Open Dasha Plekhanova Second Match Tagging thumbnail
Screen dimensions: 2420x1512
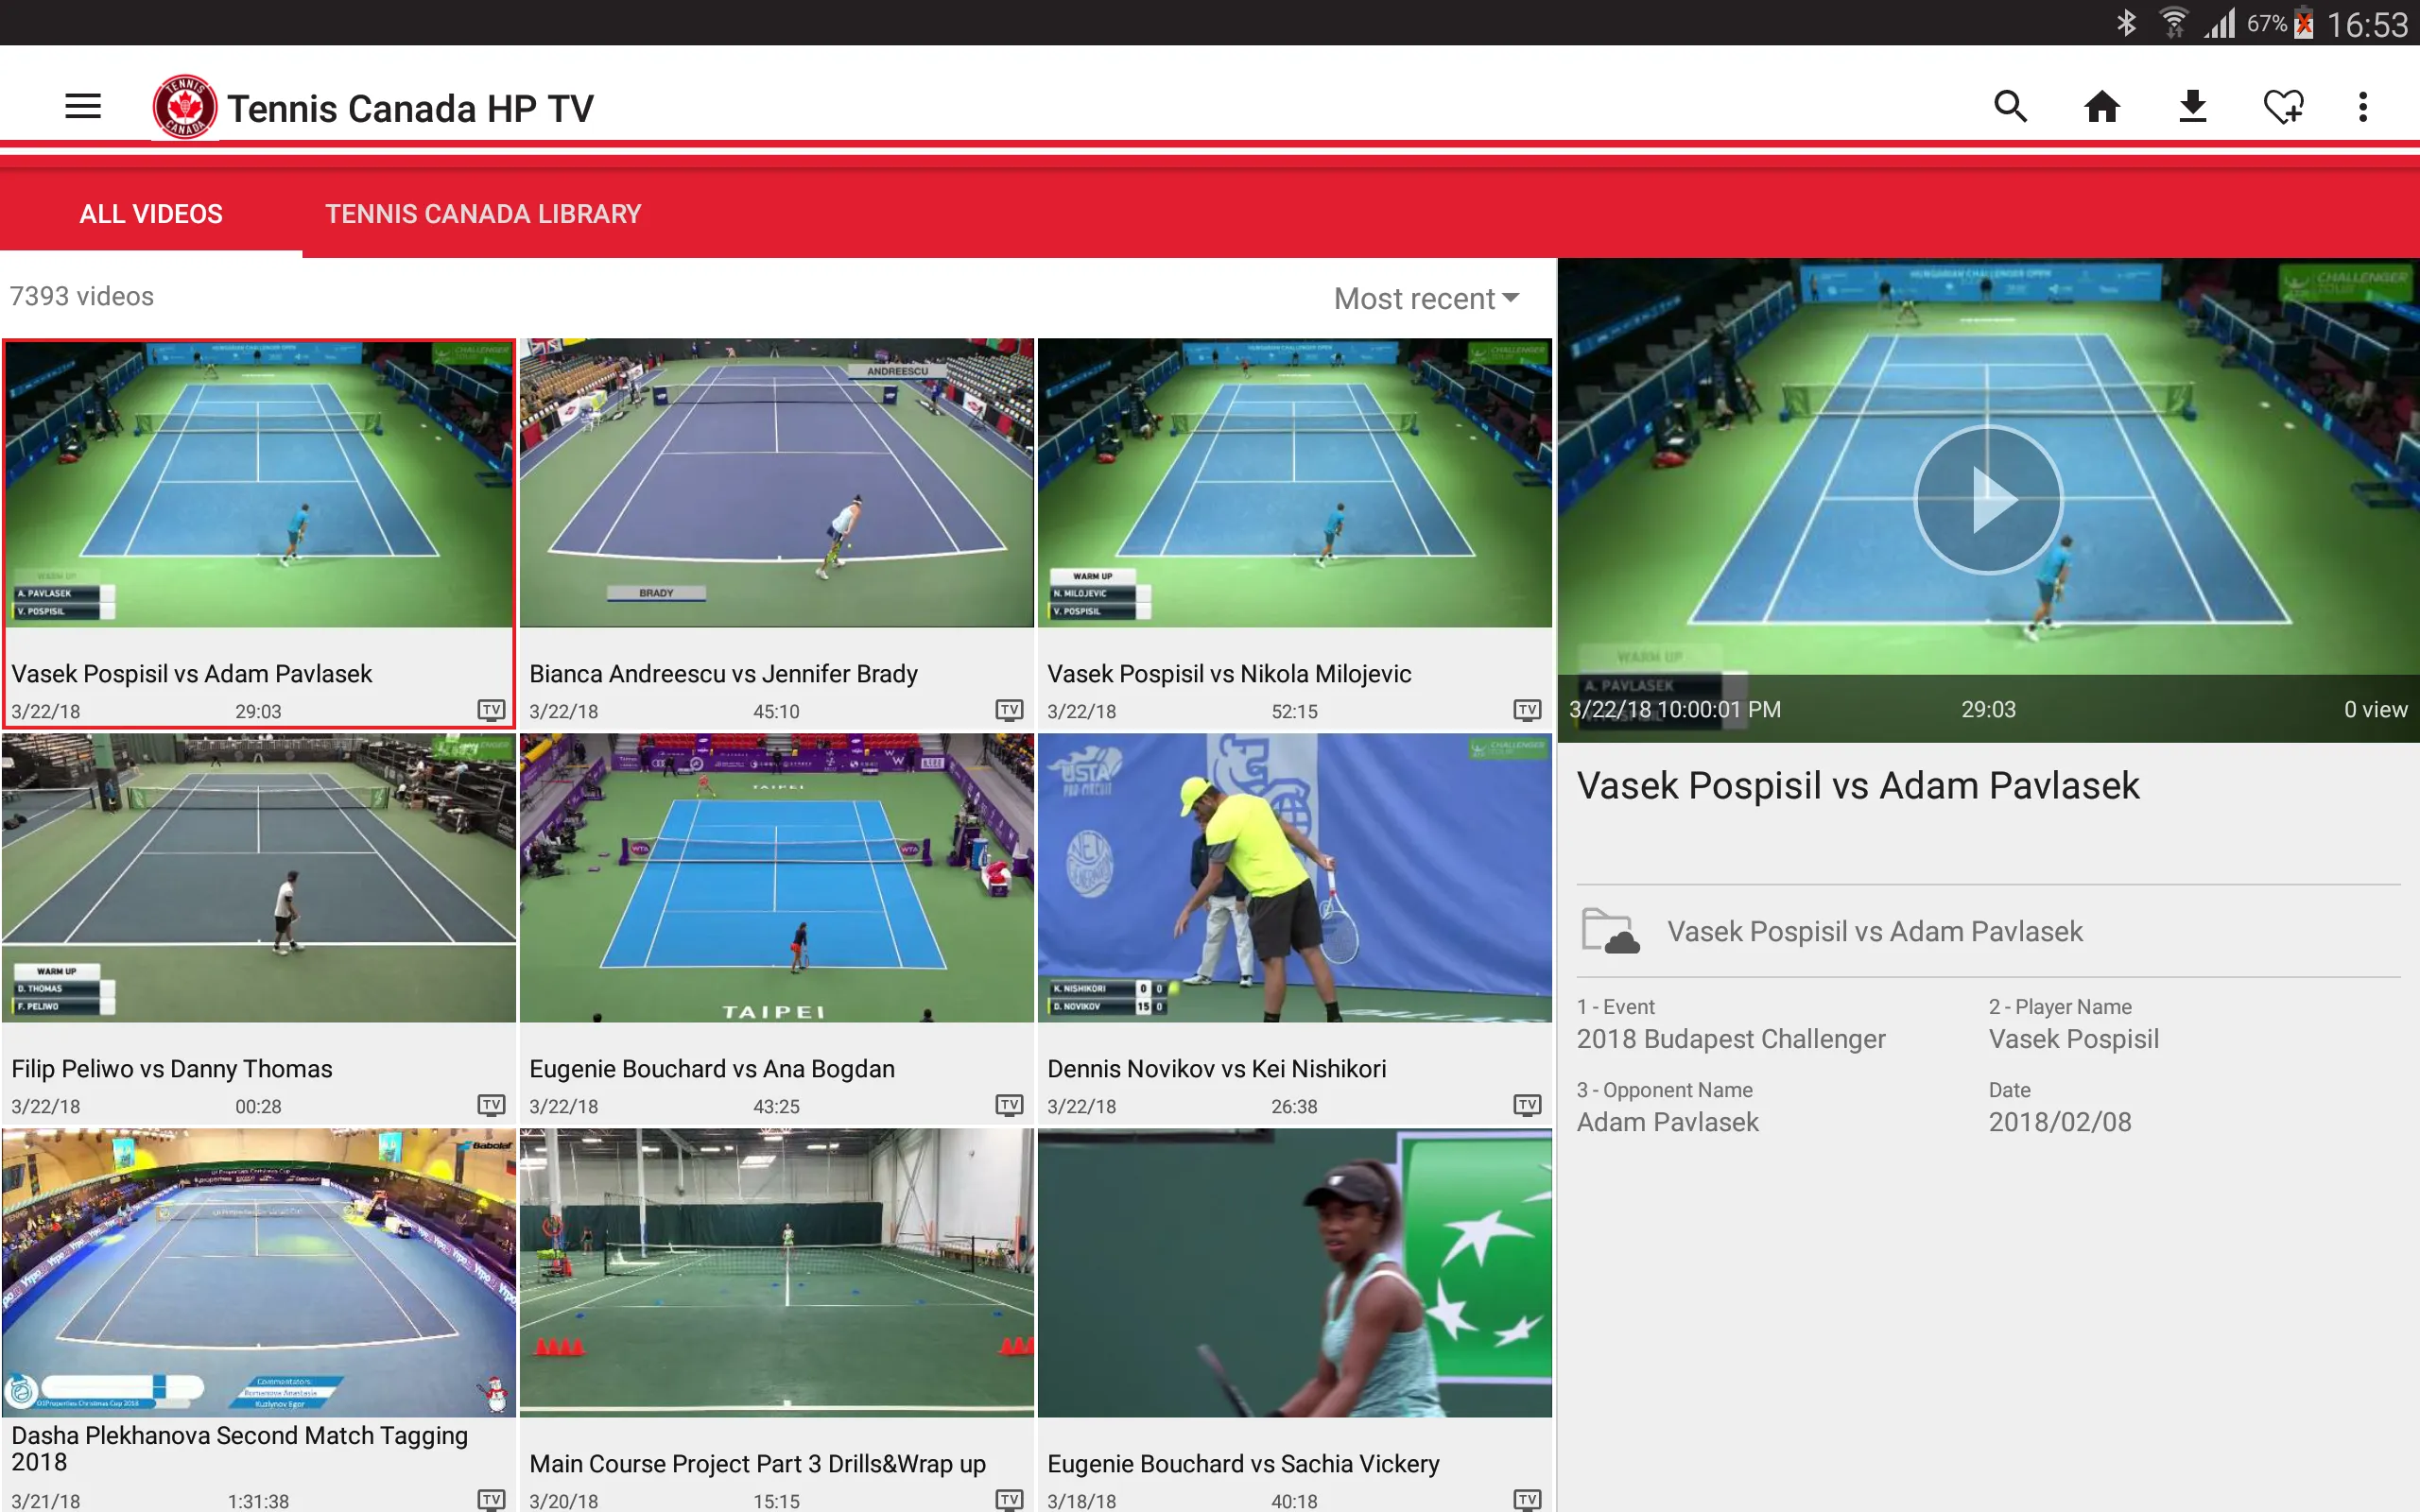pos(259,1272)
